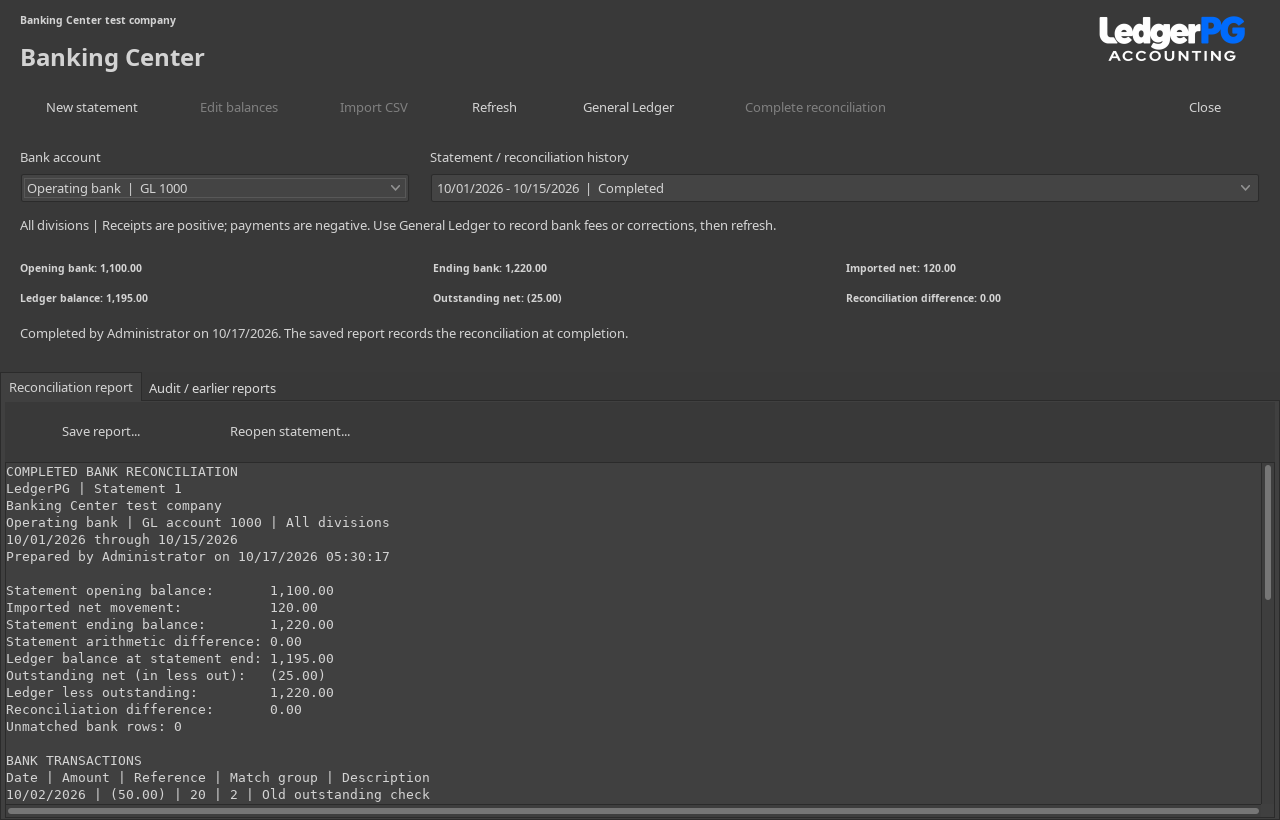Close the Banking Center window

1205,107
